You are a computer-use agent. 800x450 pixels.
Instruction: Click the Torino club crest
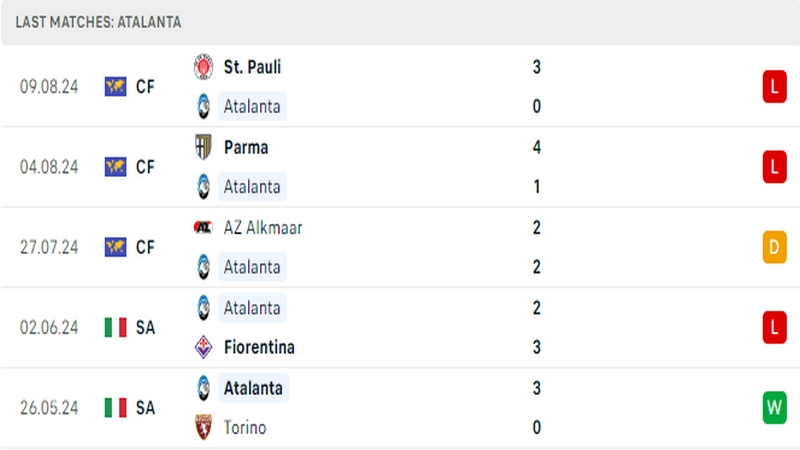(x=203, y=427)
